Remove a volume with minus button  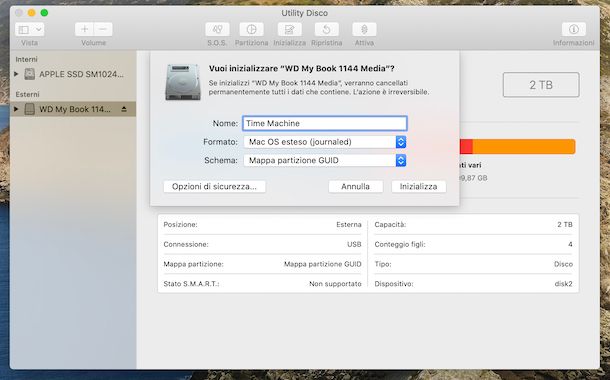pyautogui.click(x=103, y=30)
